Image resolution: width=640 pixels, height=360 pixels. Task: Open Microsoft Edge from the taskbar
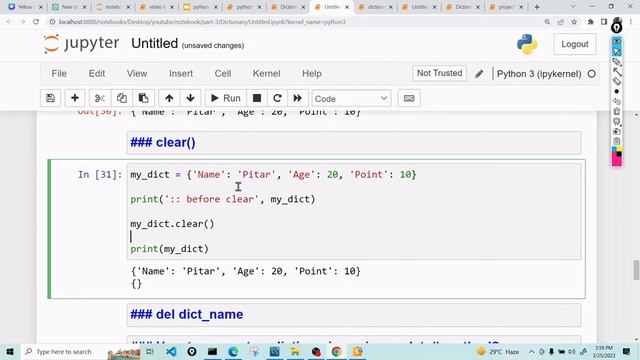(x=233, y=351)
